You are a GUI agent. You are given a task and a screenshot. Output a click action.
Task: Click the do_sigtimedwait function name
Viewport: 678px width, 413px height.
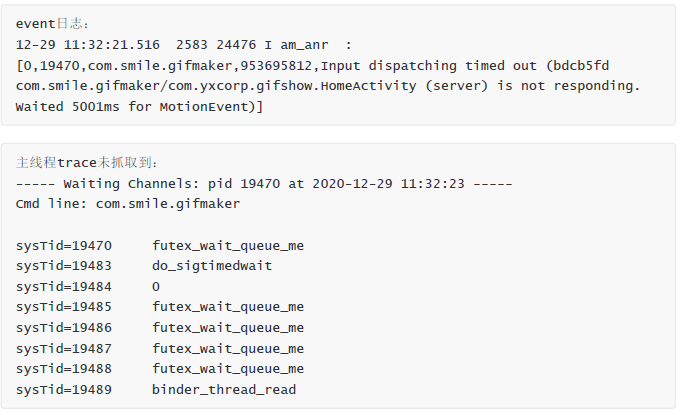pos(212,266)
